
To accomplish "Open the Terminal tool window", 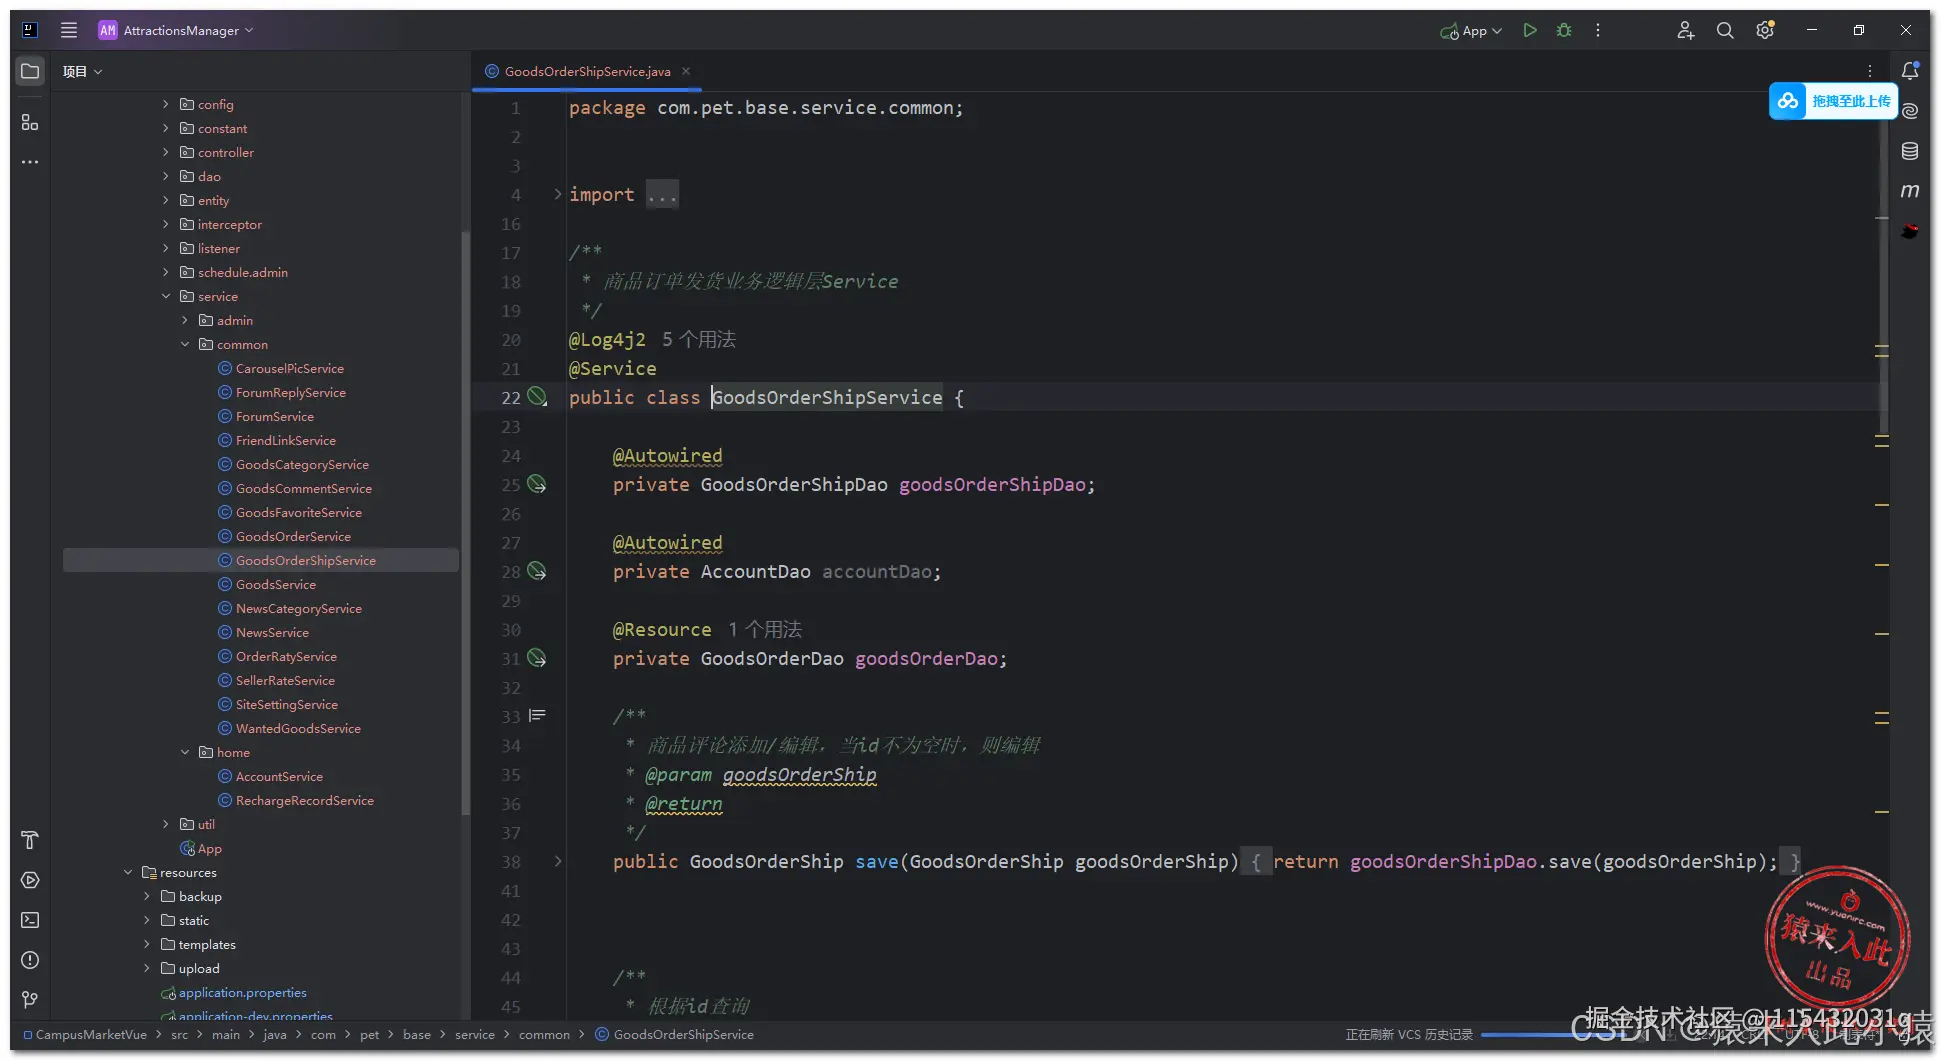I will coord(30,920).
